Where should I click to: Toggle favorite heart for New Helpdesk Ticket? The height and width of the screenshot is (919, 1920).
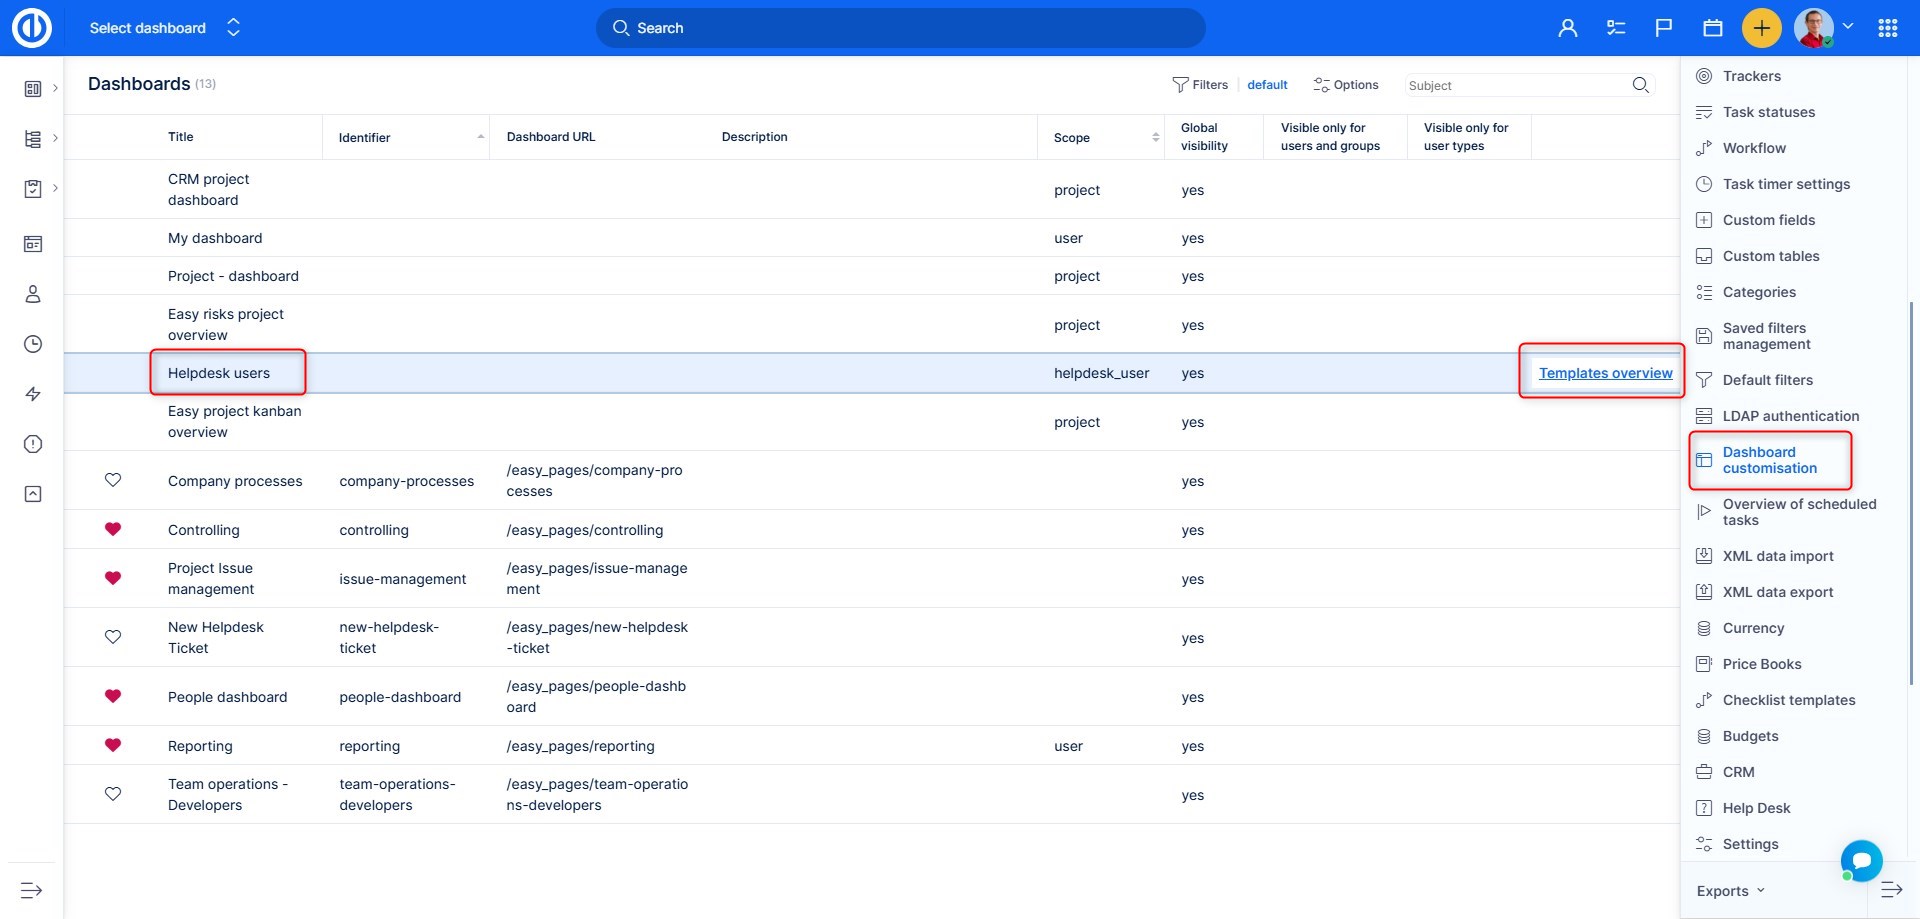pos(113,637)
